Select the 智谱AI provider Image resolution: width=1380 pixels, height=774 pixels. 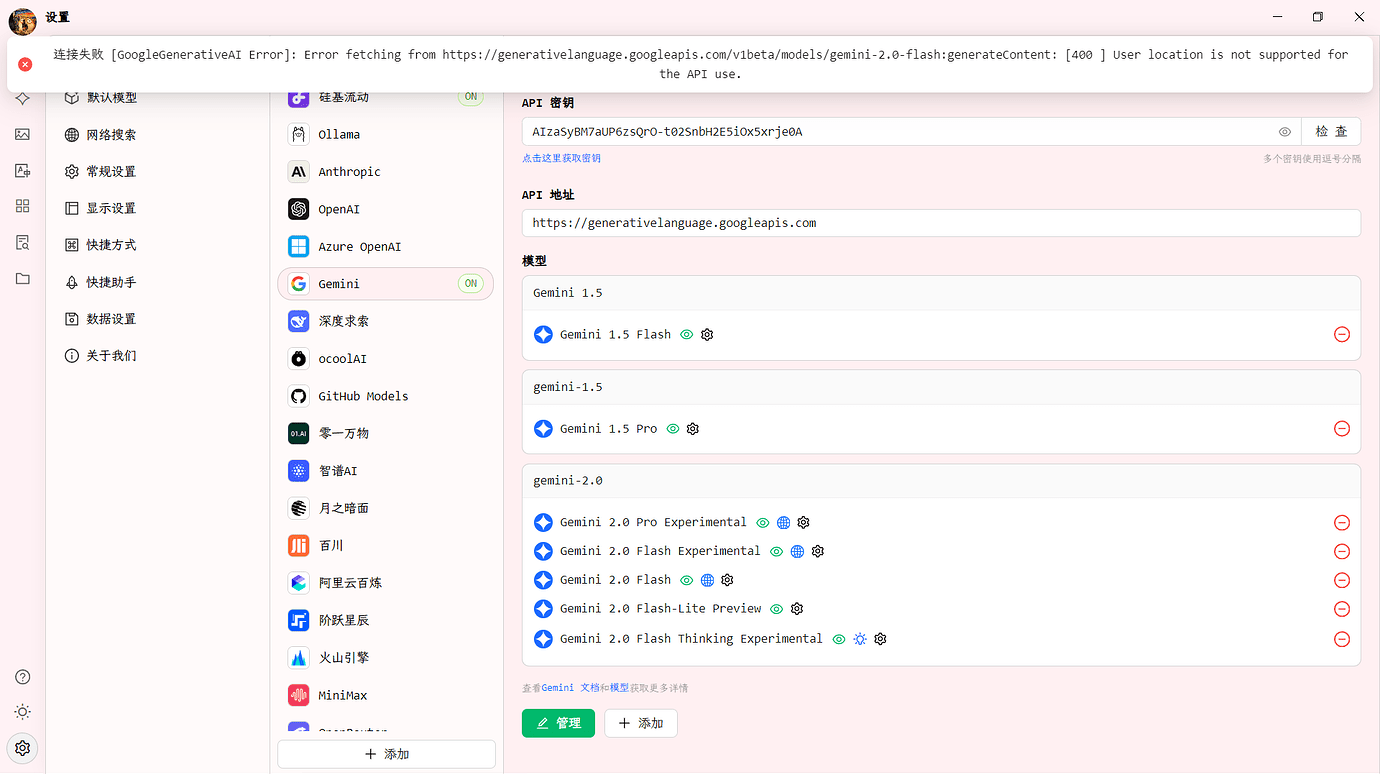coord(385,470)
